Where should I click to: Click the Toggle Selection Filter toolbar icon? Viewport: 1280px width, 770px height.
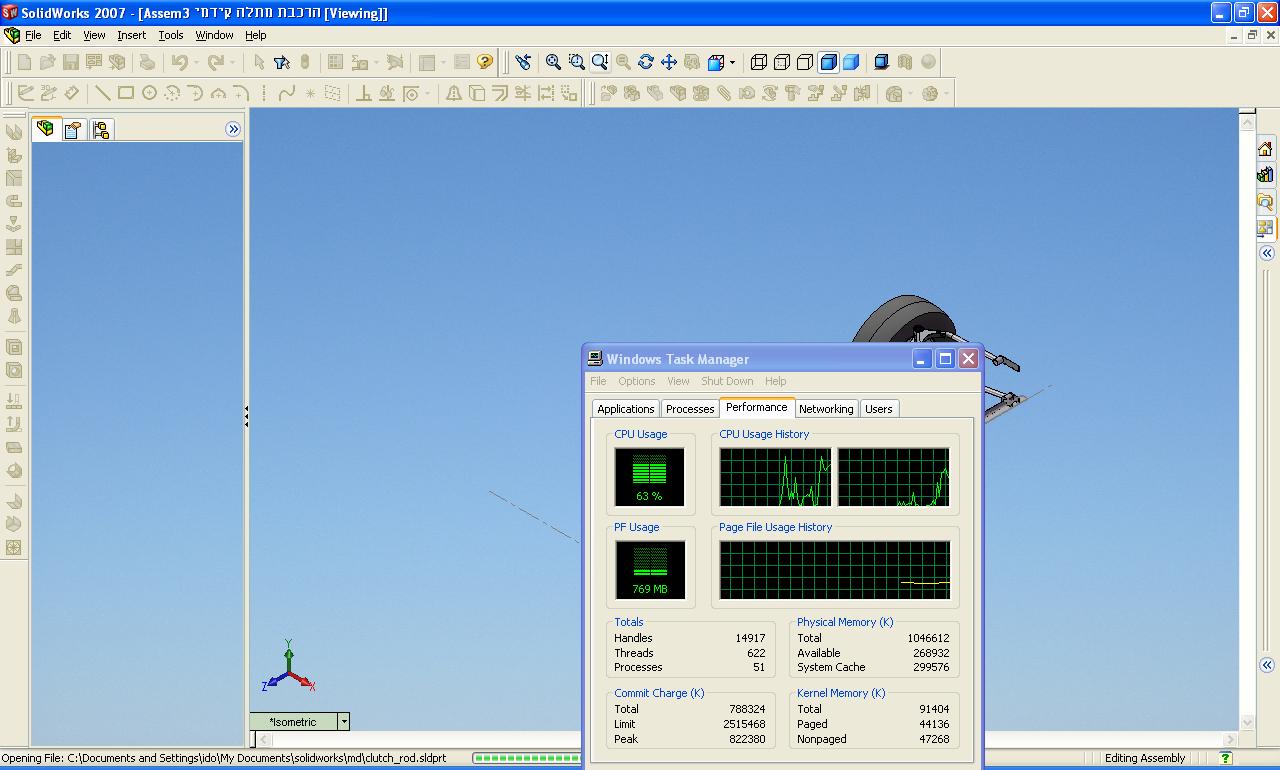point(282,62)
